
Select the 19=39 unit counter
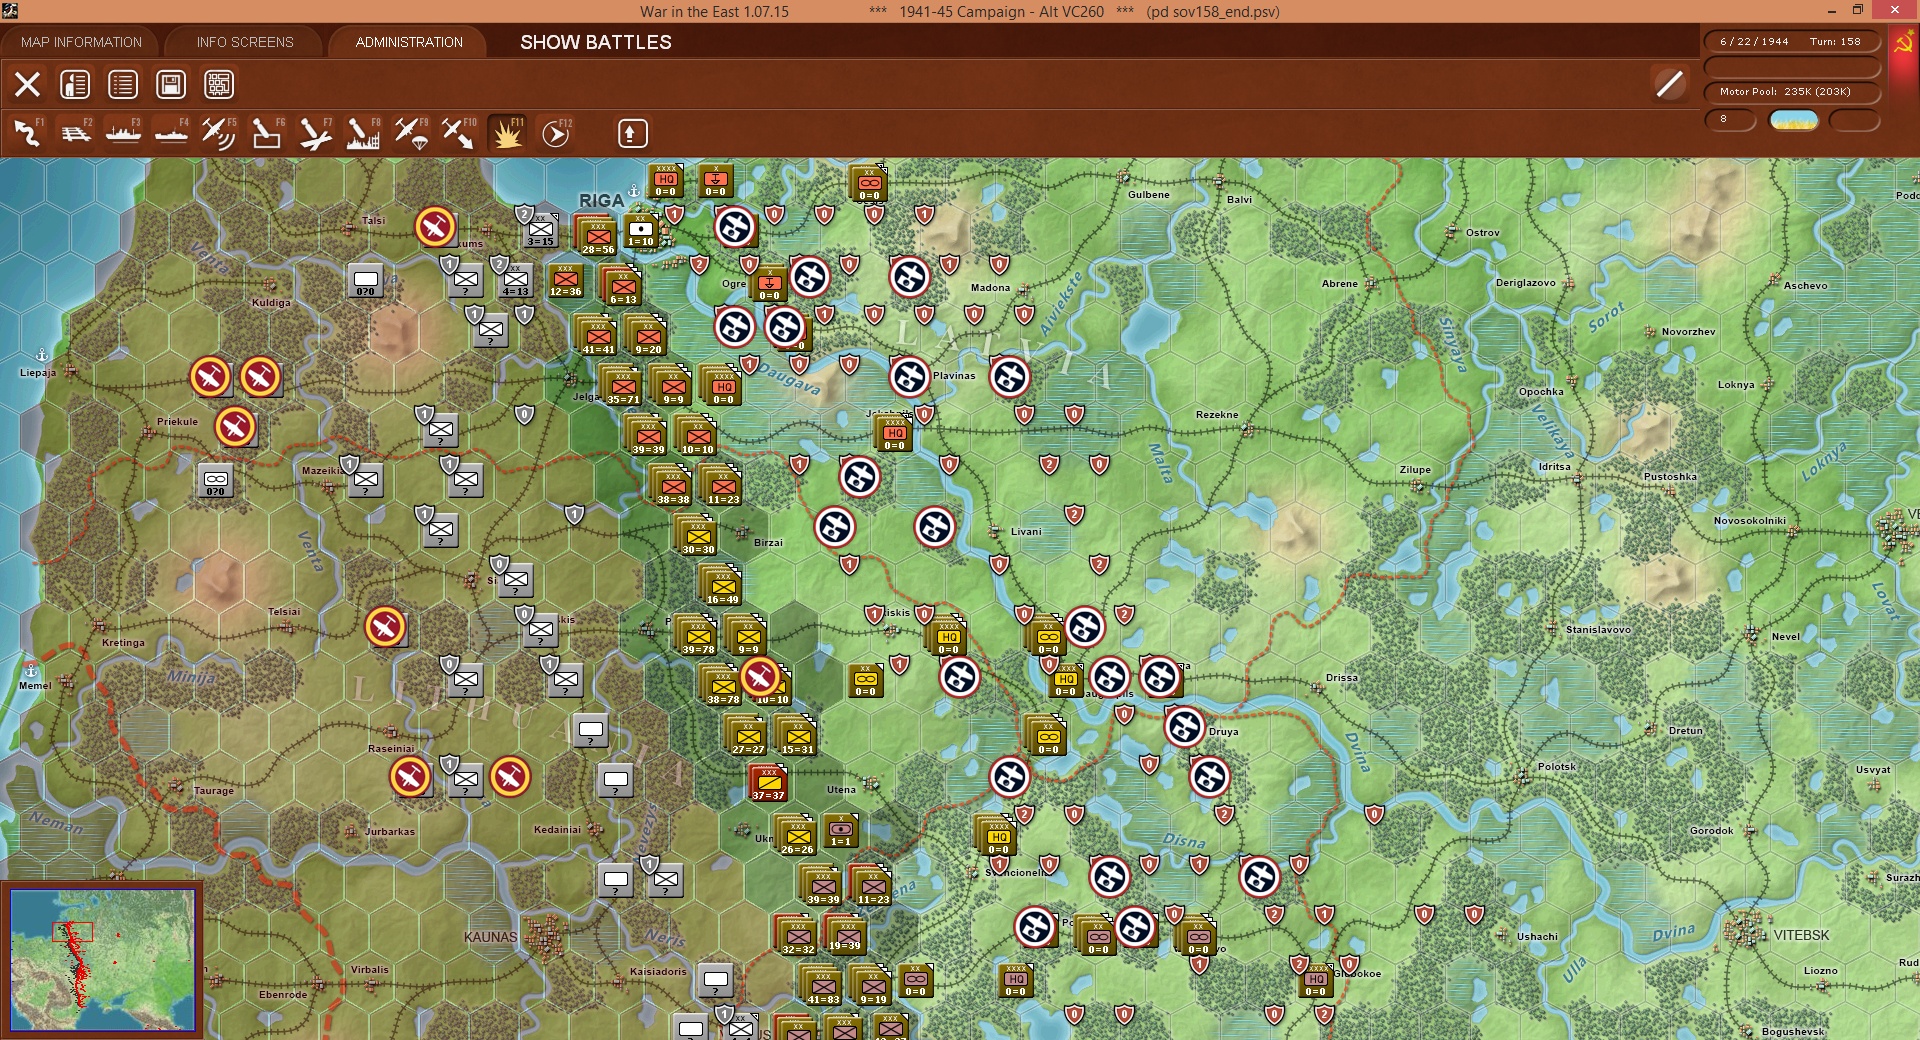(x=846, y=936)
